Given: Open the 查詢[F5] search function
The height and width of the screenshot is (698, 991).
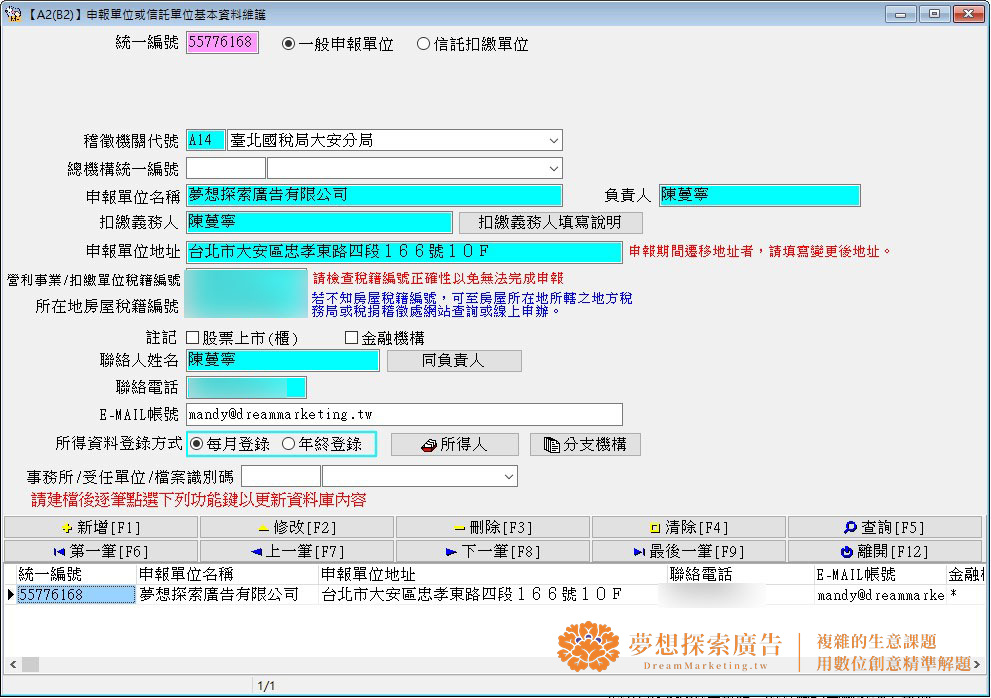Looking at the screenshot, I should (x=885, y=527).
